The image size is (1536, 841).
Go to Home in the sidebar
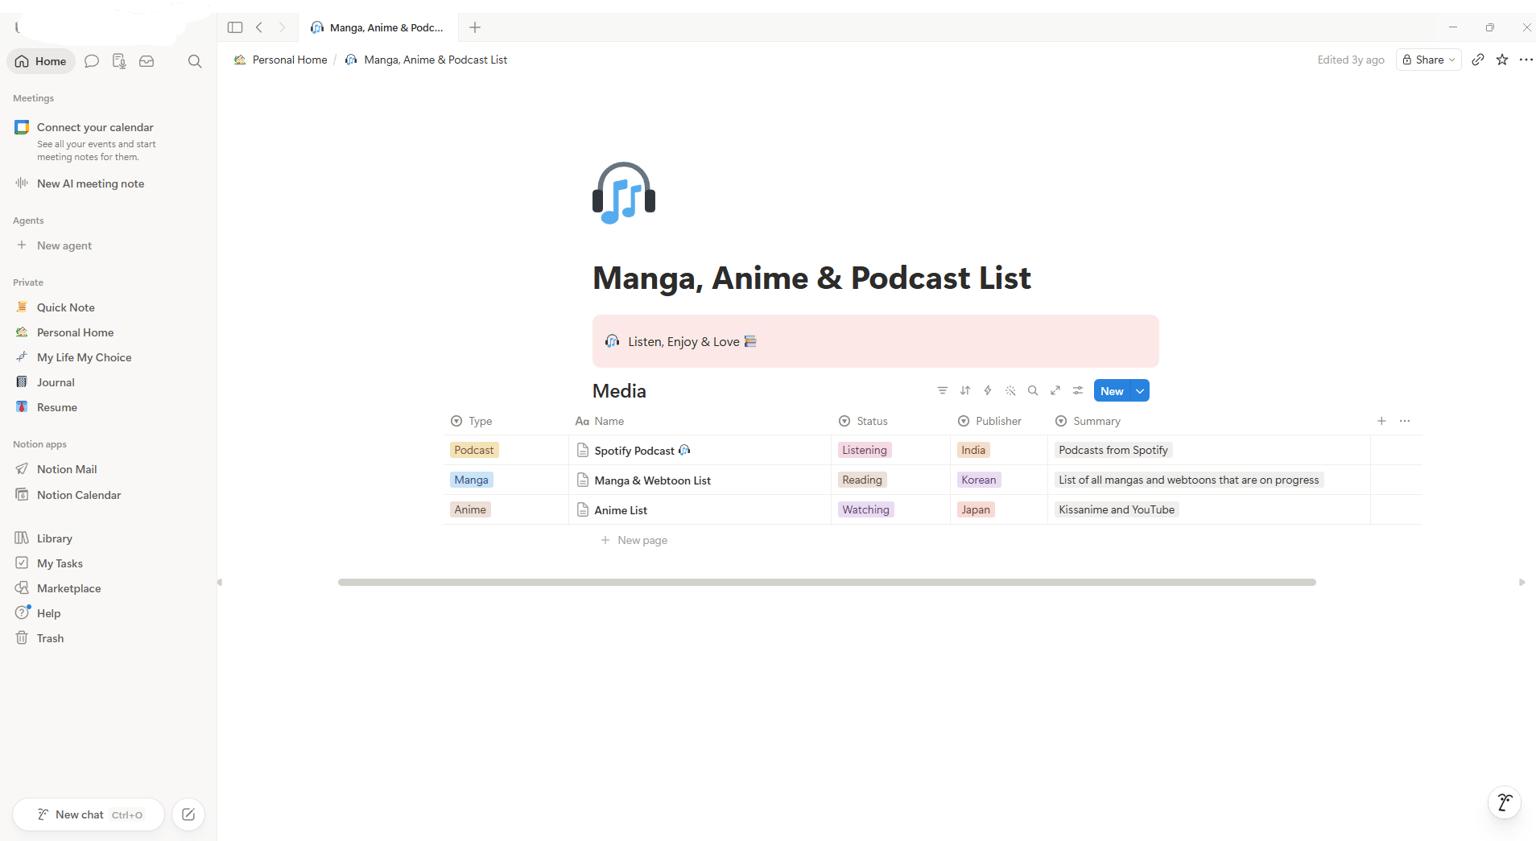(x=41, y=62)
